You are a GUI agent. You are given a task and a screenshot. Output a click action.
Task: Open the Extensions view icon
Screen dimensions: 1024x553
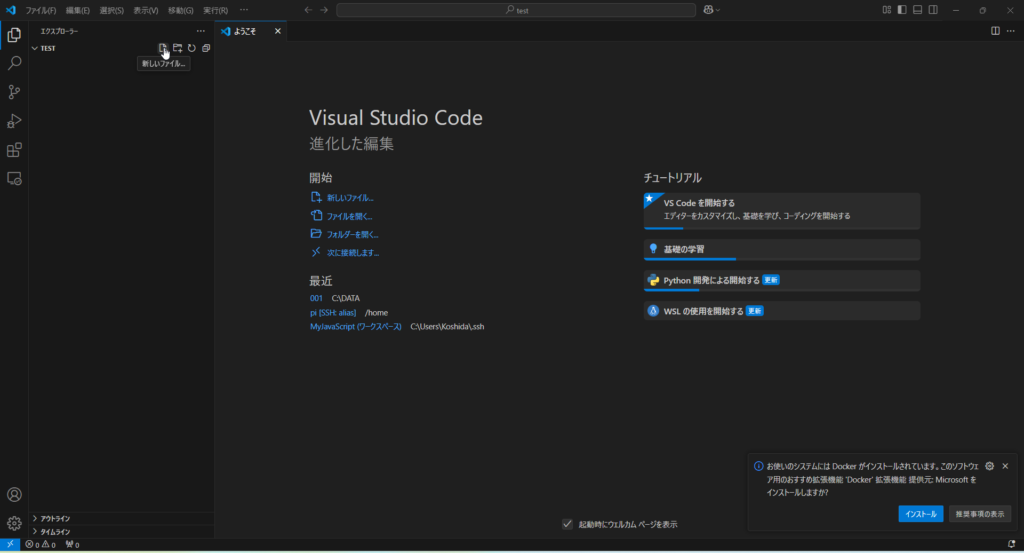(14, 150)
